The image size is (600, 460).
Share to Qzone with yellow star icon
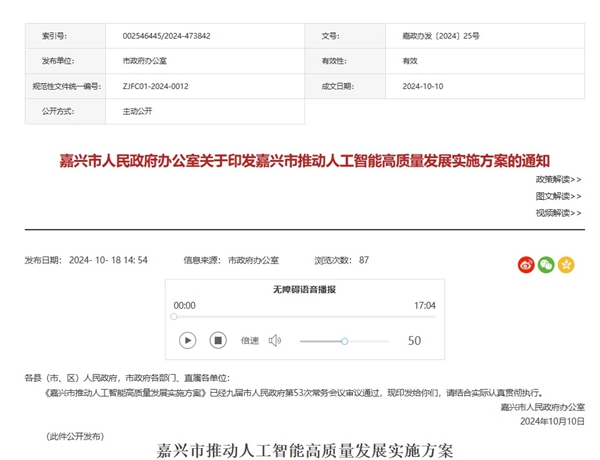(x=566, y=265)
